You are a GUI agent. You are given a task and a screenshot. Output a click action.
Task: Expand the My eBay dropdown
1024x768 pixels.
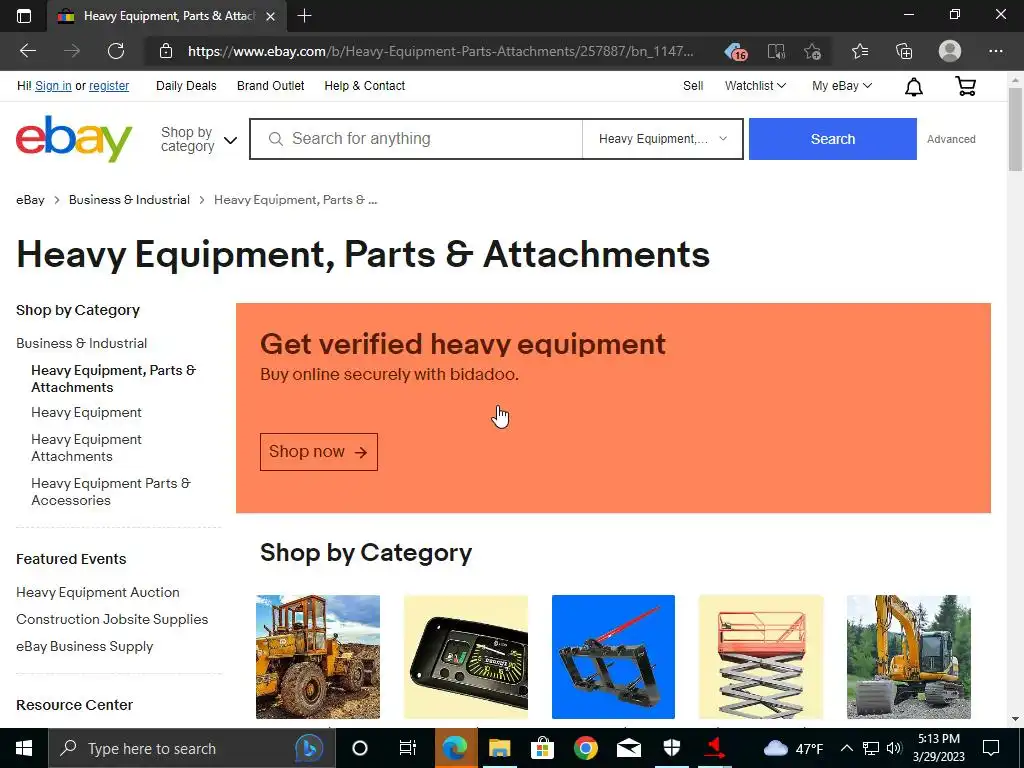(842, 86)
